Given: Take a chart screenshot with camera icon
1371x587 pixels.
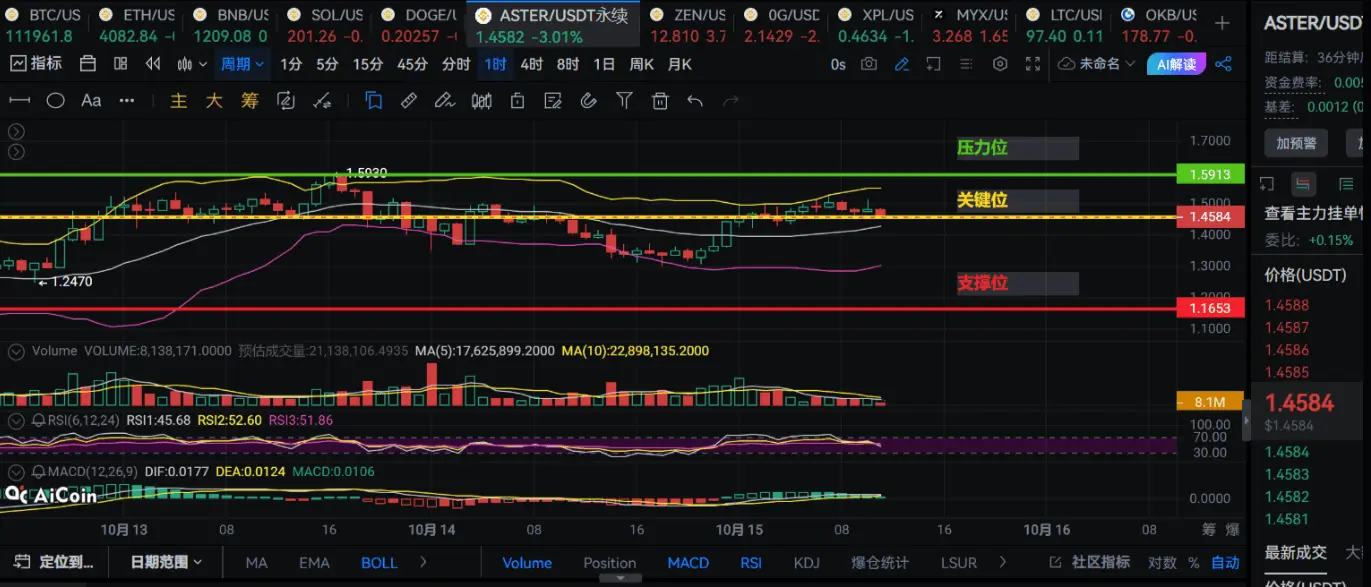Looking at the screenshot, I should [x=869, y=64].
